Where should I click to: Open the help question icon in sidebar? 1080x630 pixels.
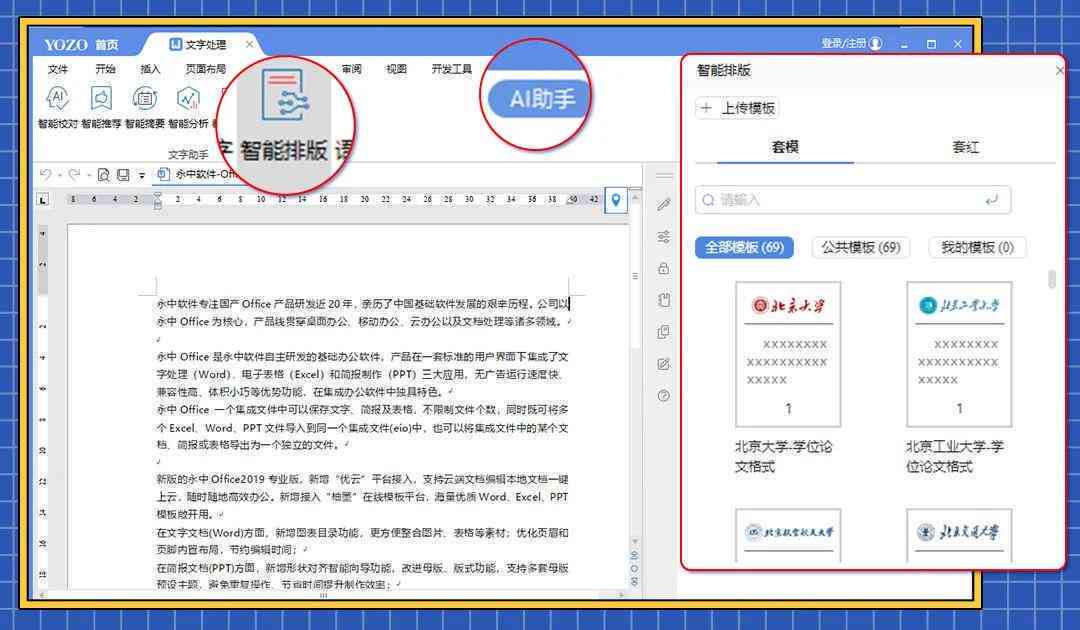(x=663, y=396)
